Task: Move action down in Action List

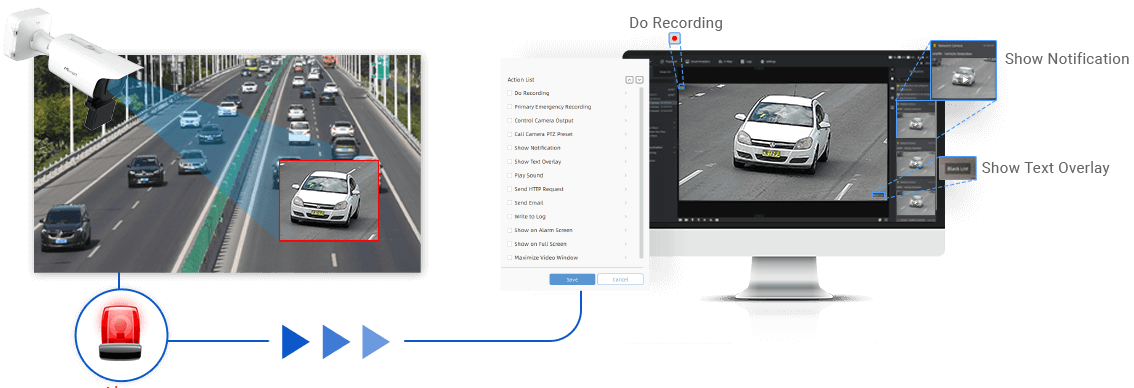Action: (x=639, y=80)
